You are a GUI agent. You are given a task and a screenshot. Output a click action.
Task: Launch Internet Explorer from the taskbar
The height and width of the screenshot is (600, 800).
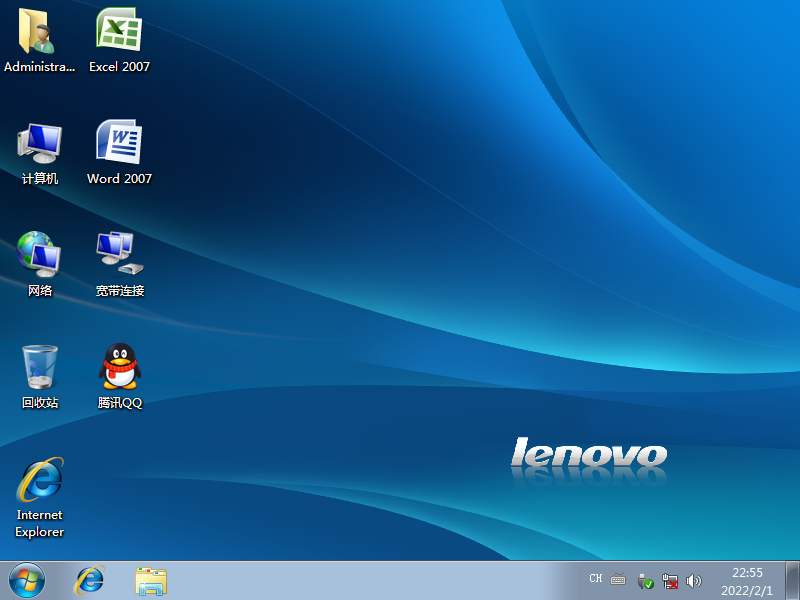[90, 580]
